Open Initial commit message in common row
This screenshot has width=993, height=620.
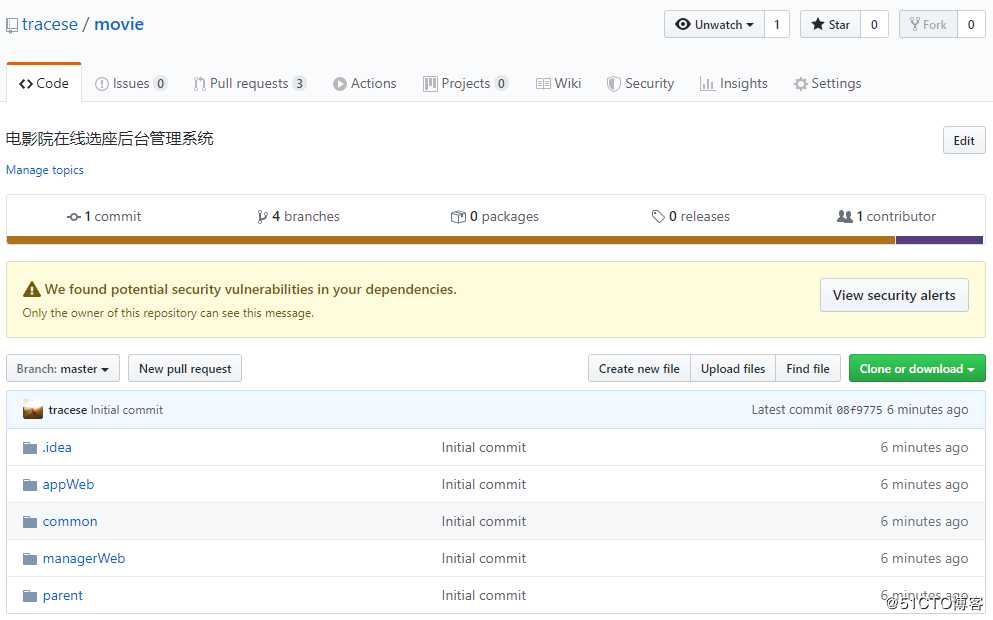click(x=484, y=521)
